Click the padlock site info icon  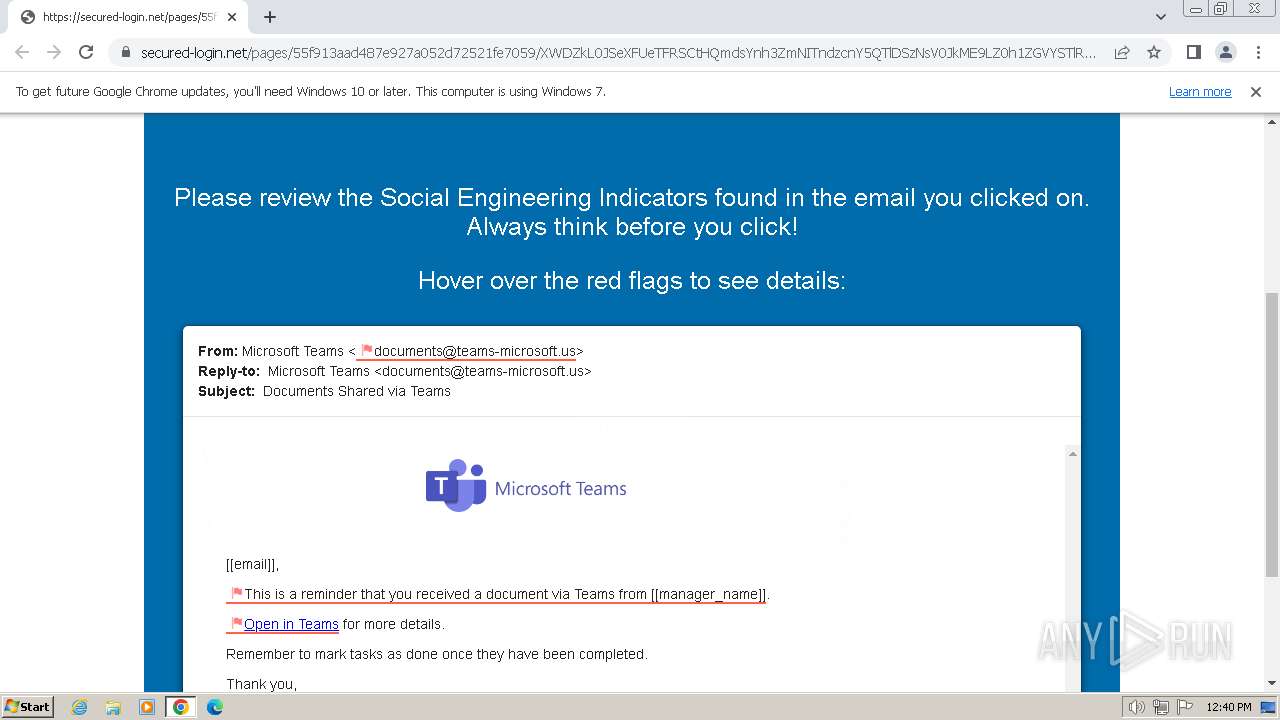126,52
